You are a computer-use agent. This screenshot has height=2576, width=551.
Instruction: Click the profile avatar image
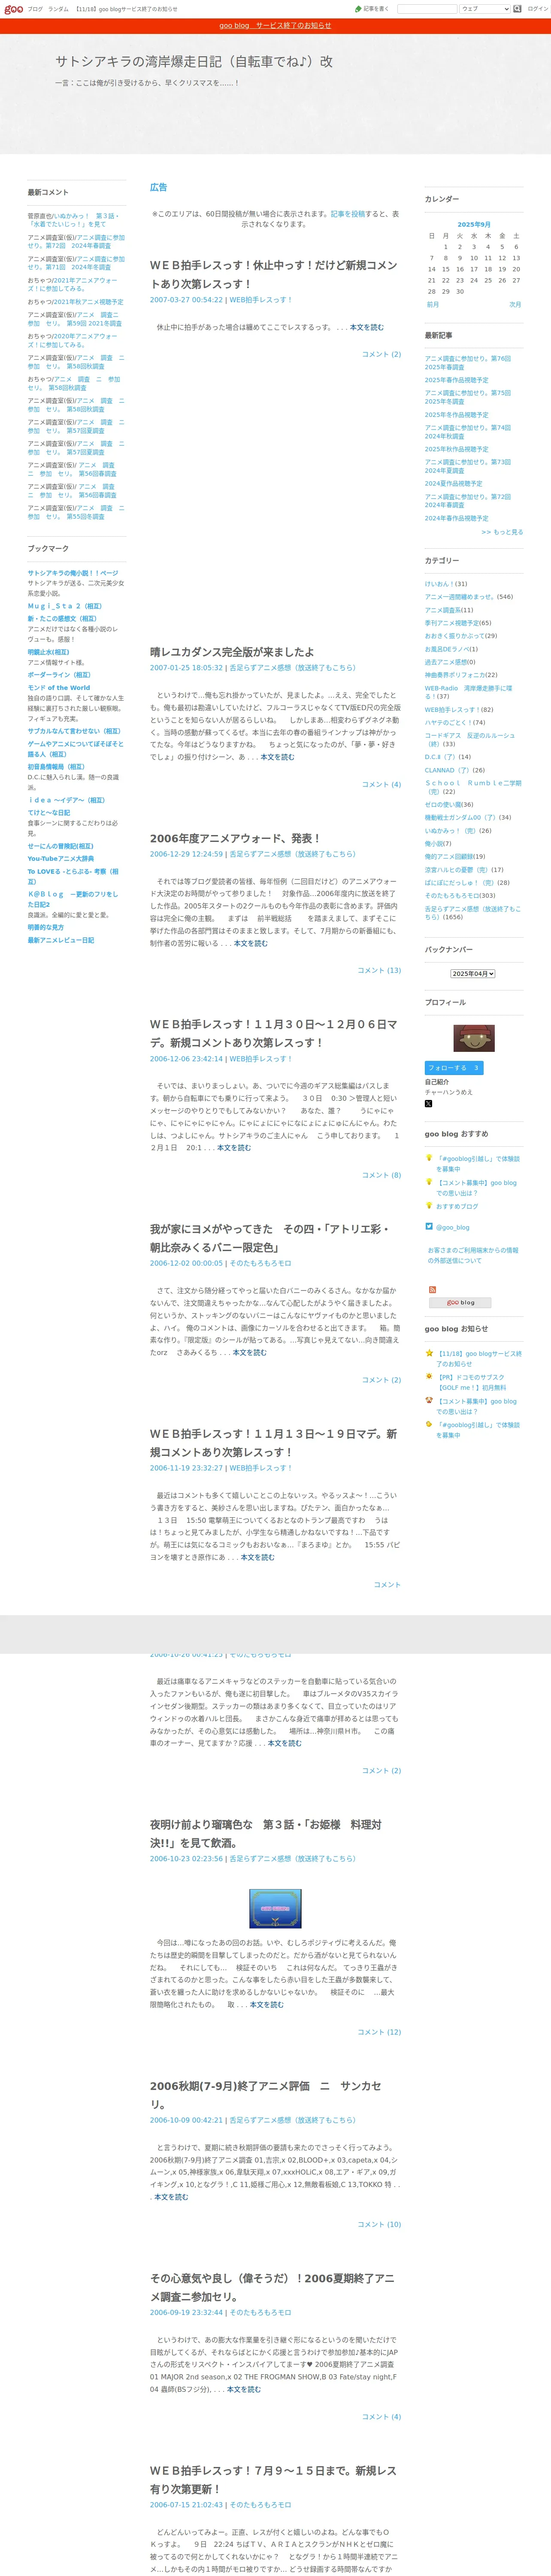[474, 1038]
